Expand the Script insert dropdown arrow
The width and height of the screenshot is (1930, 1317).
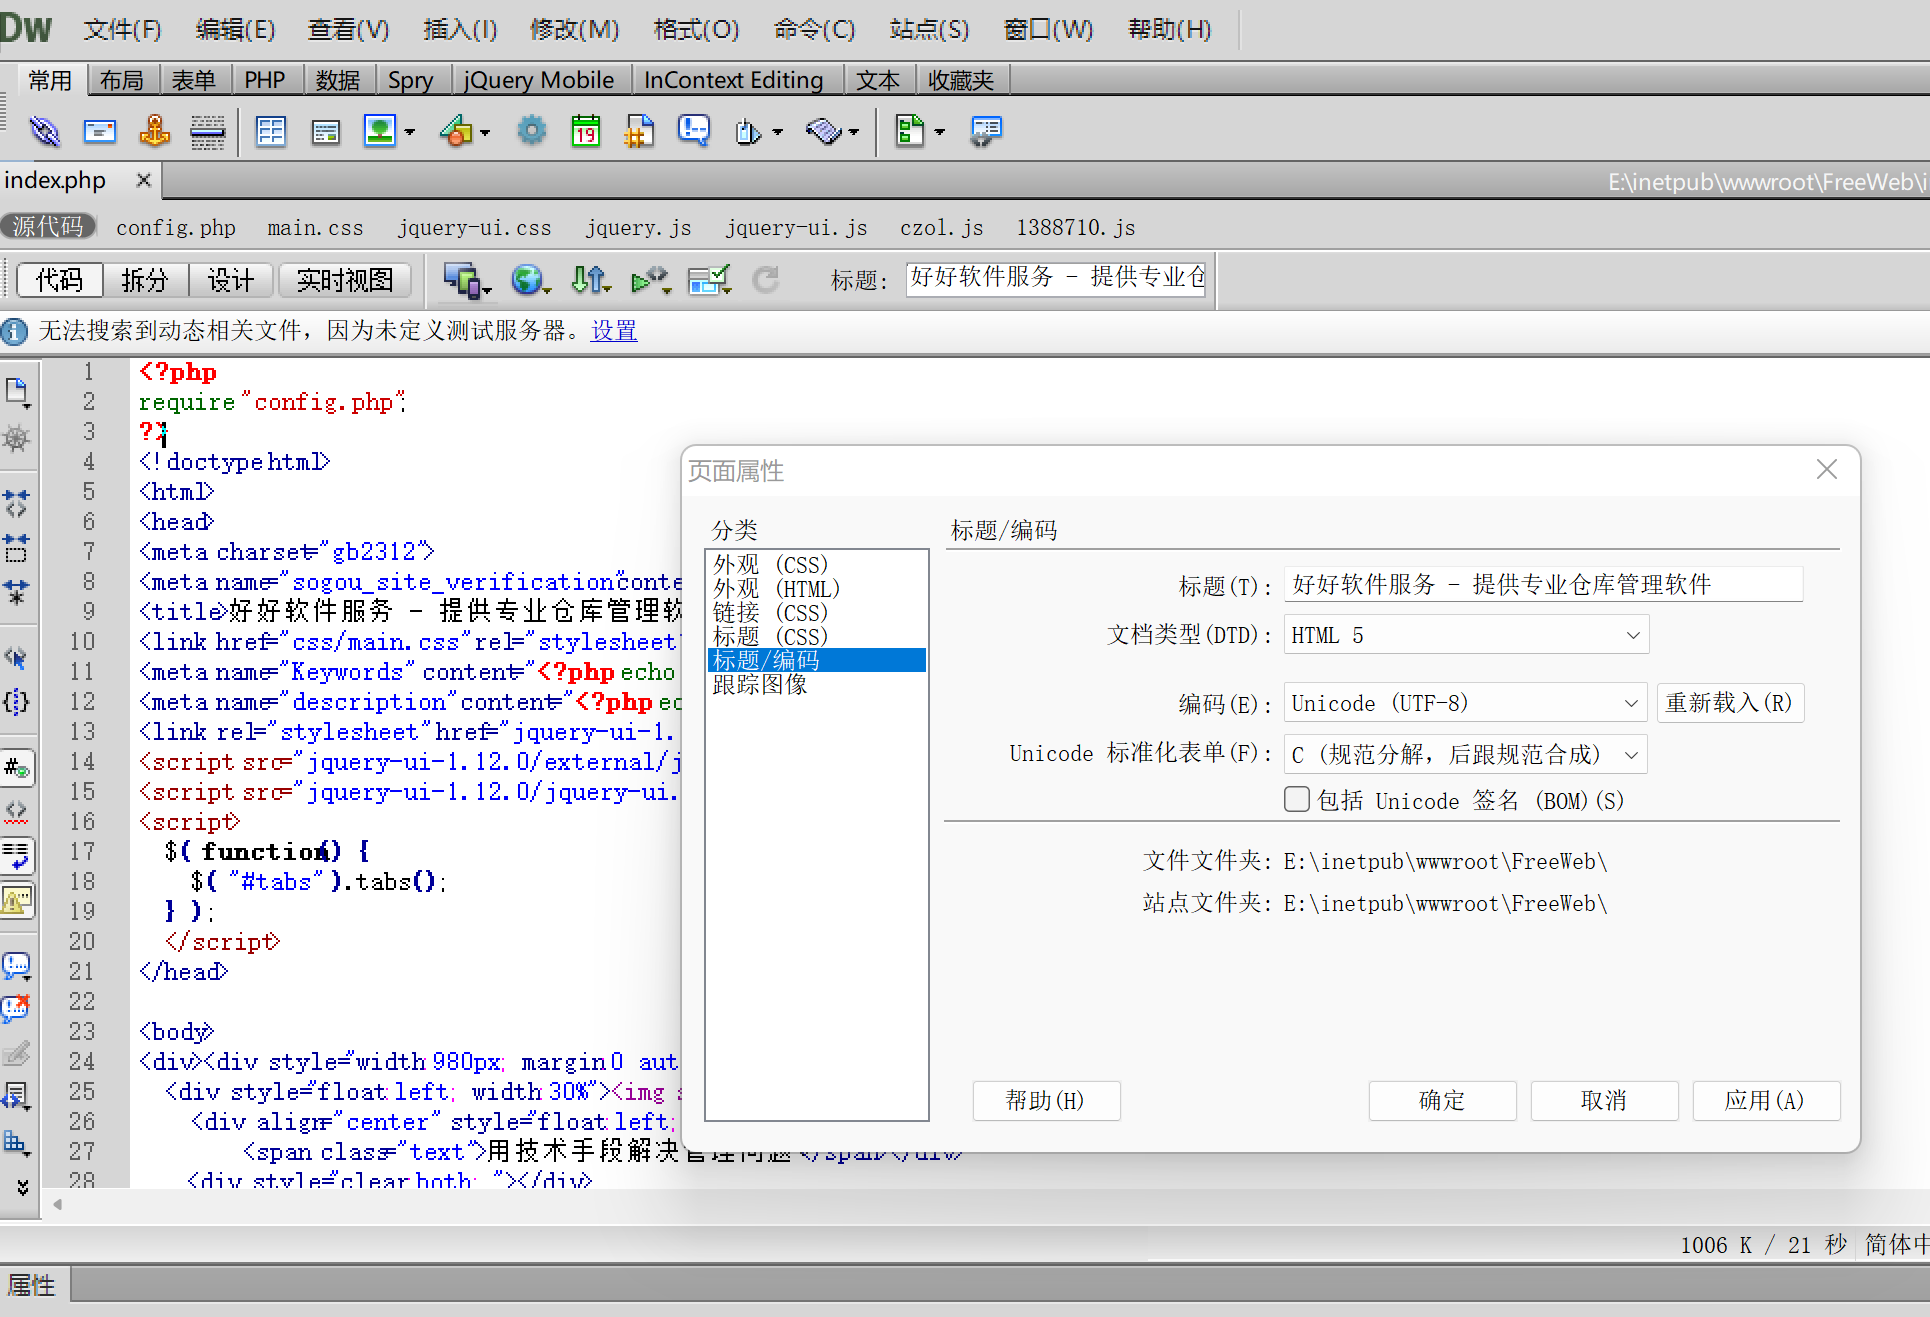point(853,132)
